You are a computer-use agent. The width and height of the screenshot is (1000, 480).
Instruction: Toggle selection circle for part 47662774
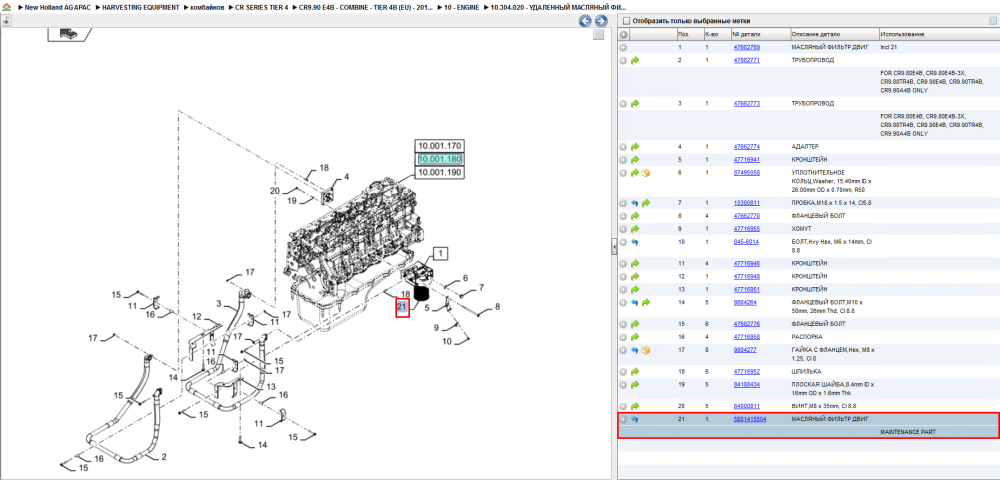tap(623, 147)
